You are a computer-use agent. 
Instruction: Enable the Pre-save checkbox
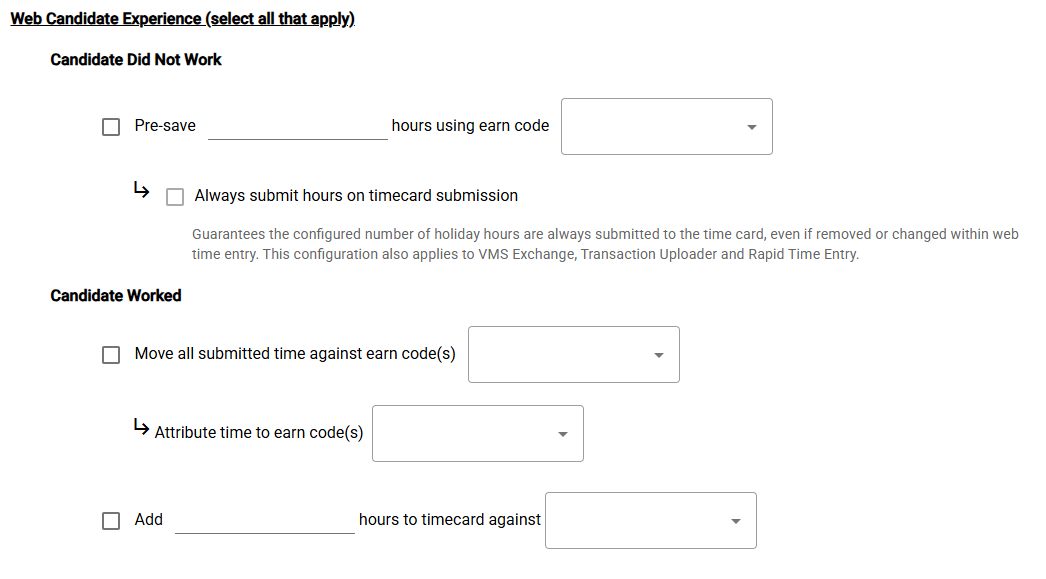pyautogui.click(x=111, y=127)
